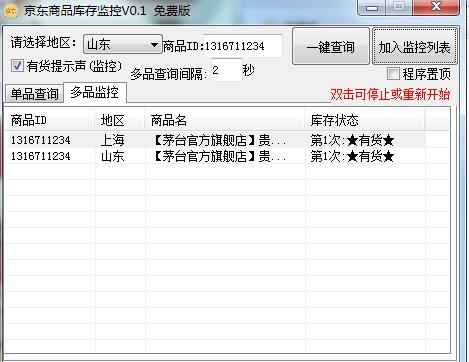
Task: Click the 库存状态 column header
Action: (365, 120)
